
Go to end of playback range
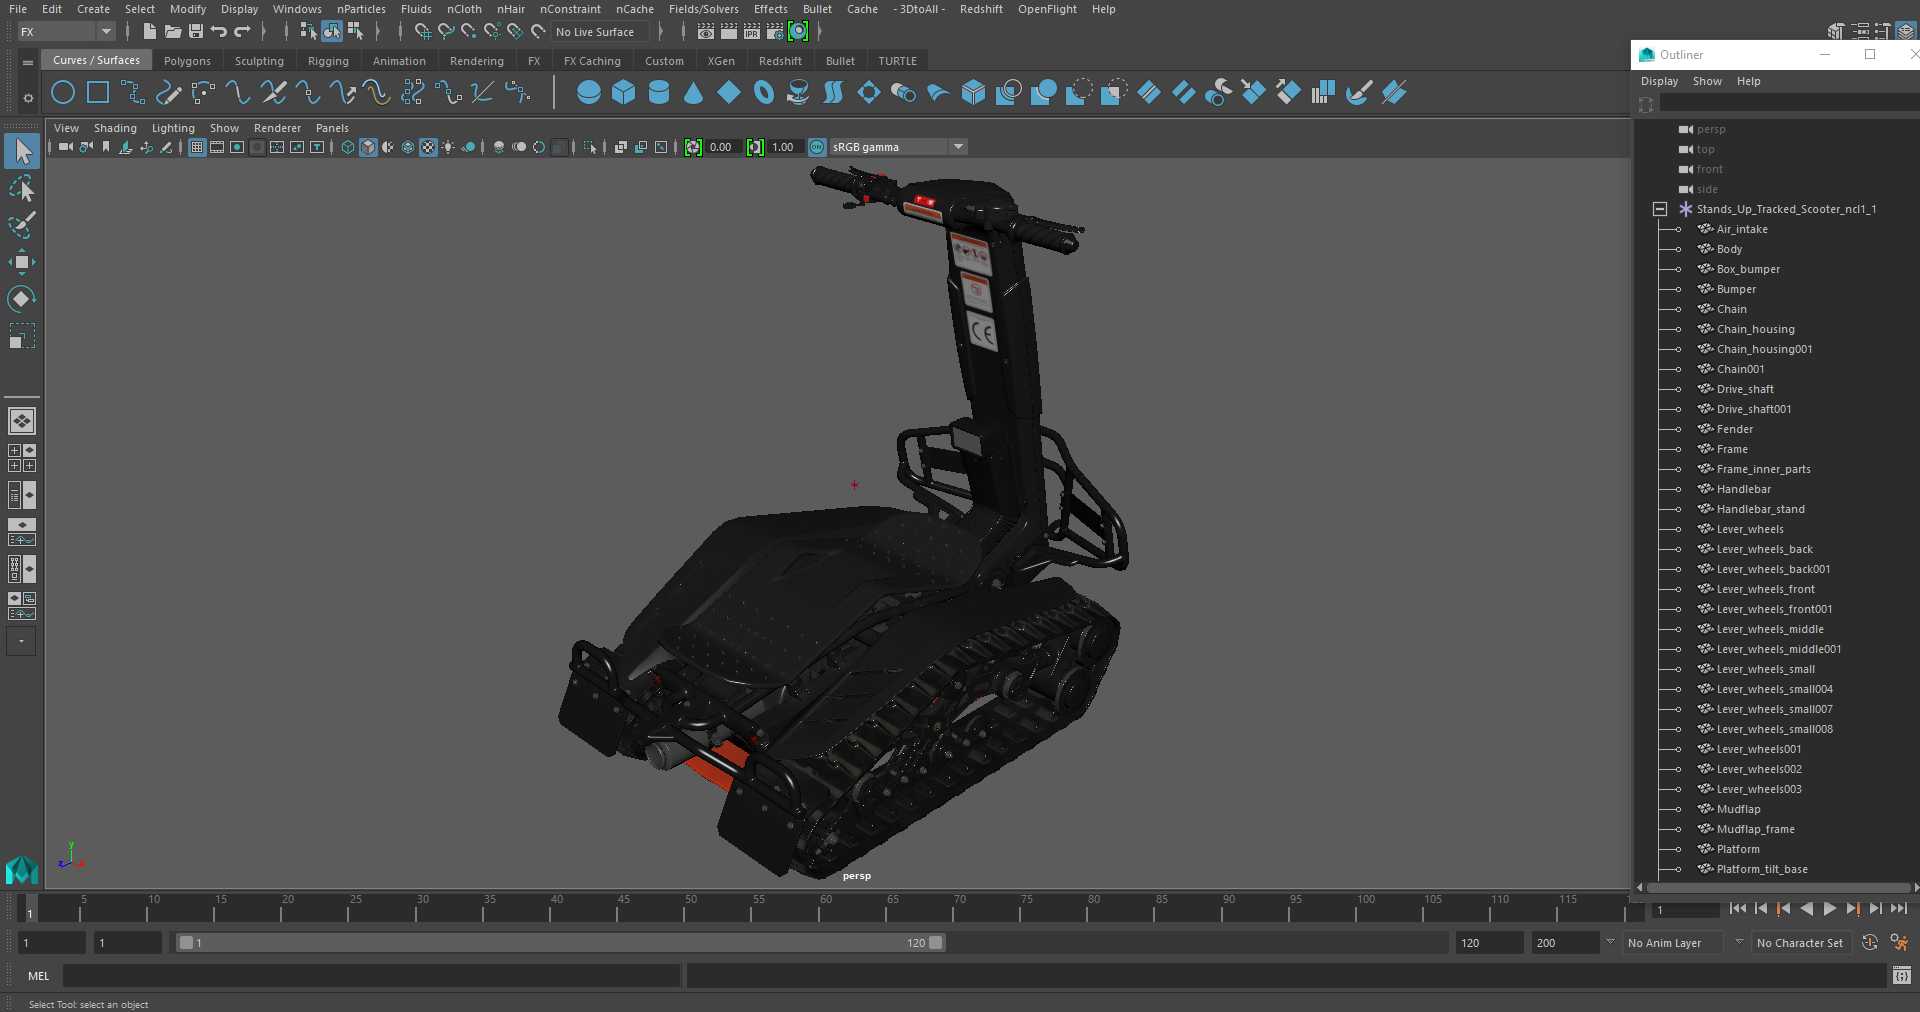[1899, 908]
